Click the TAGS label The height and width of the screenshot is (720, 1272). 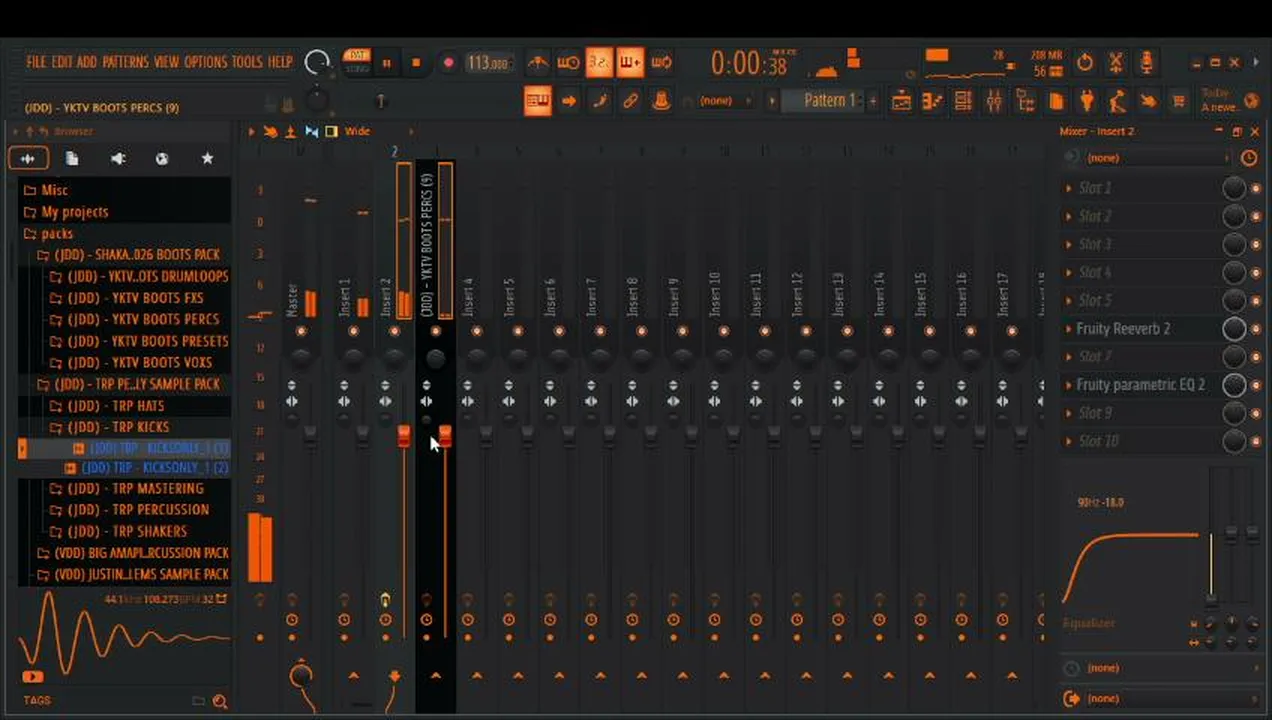pos(37,701)
